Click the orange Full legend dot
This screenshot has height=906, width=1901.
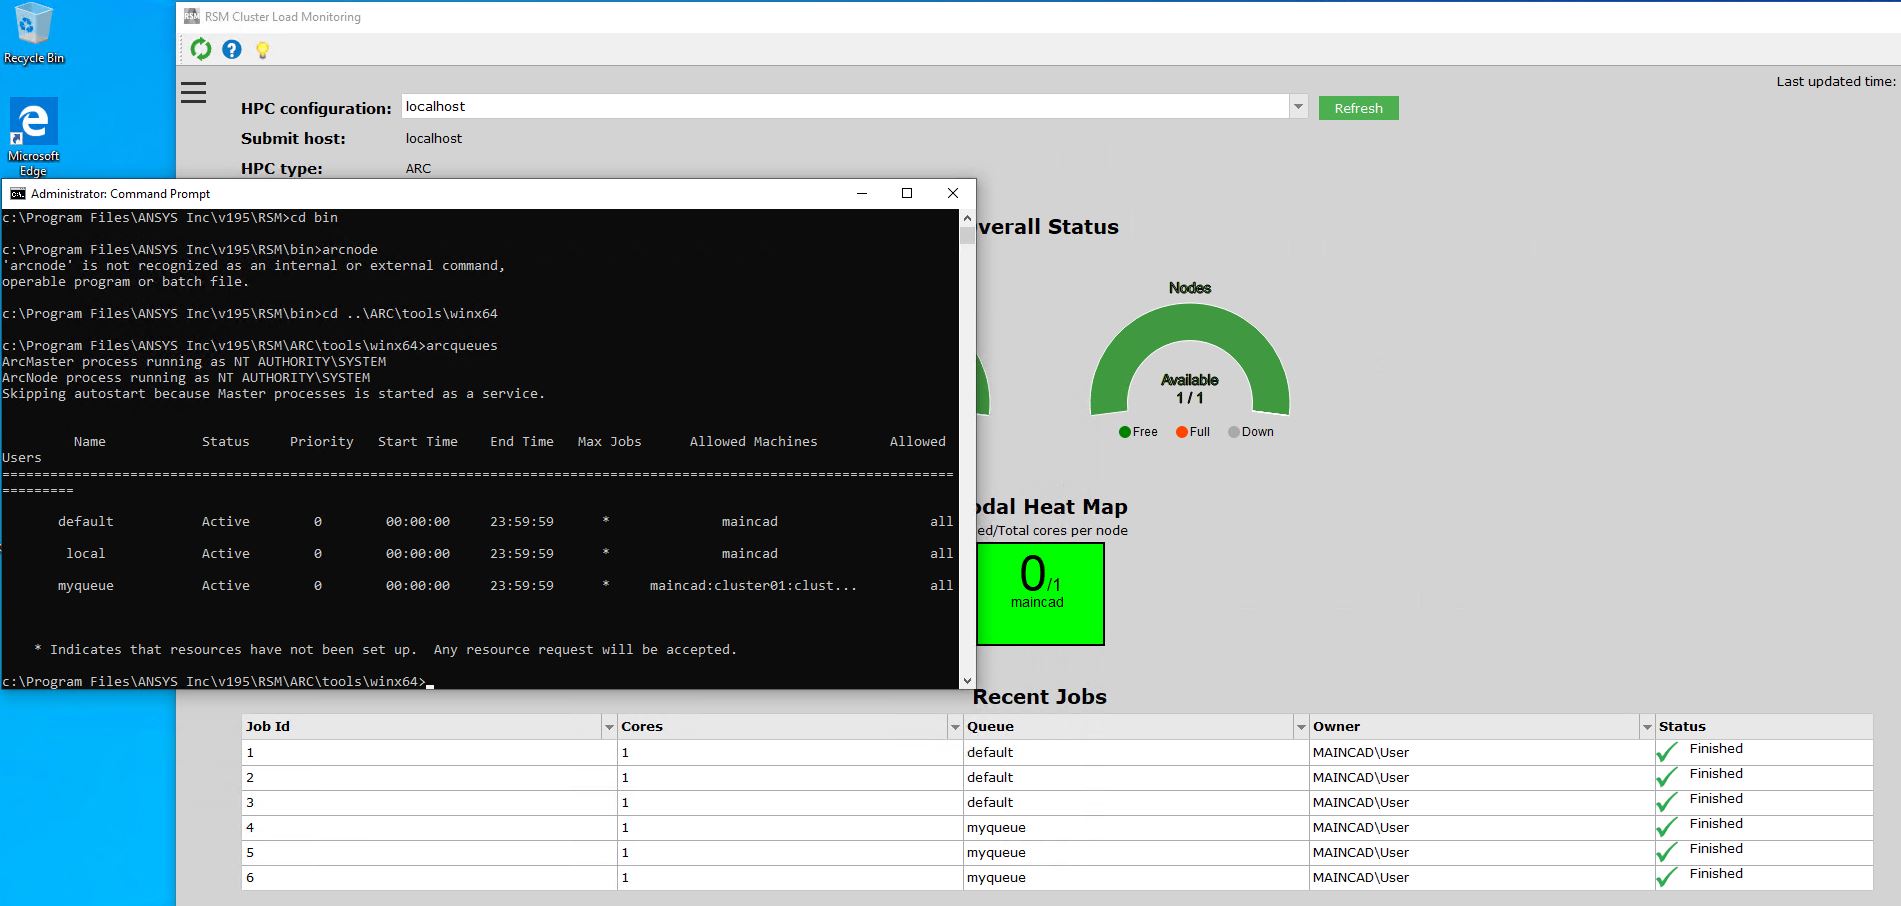tap(1182, 432)
